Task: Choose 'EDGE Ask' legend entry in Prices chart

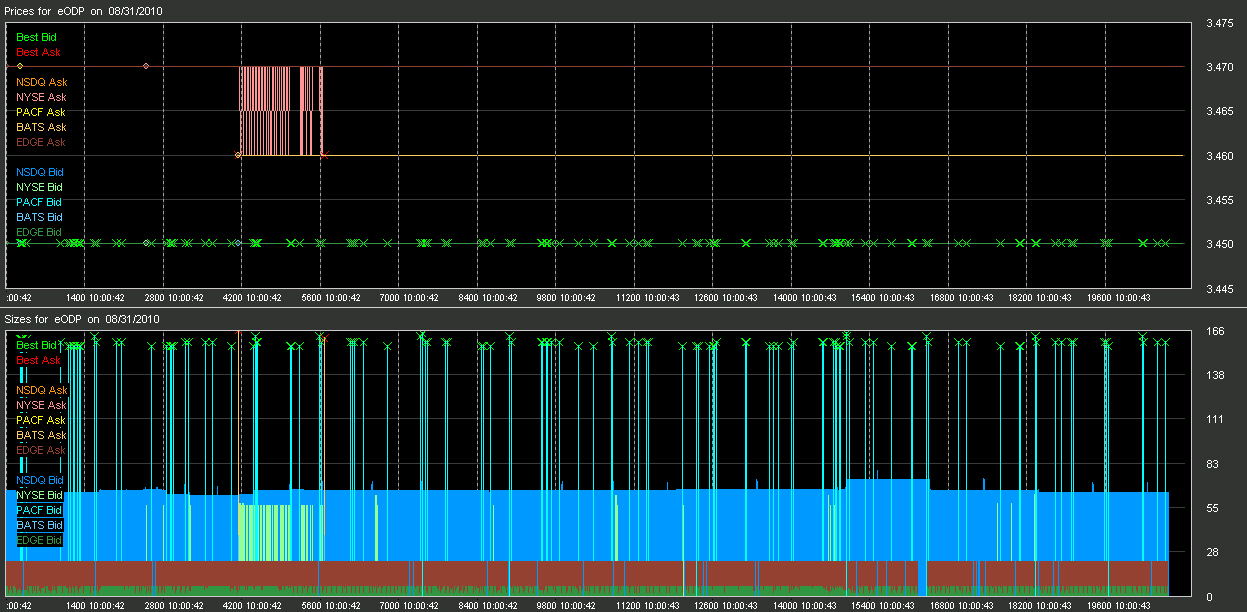Action: [41, 142]
